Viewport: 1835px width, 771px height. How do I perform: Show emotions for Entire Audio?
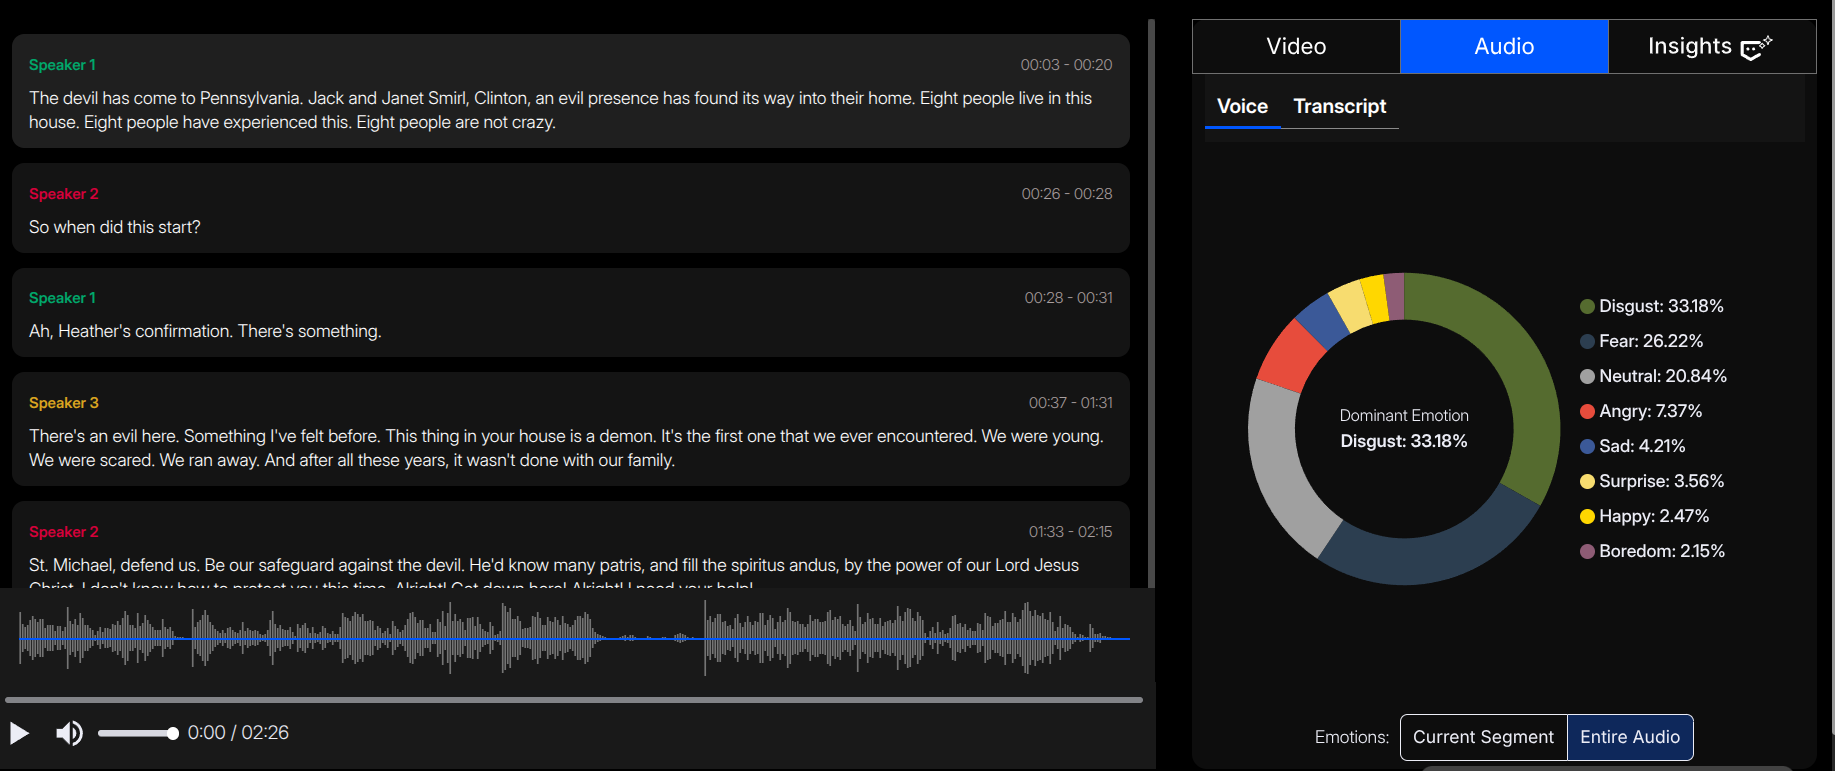click(x=1630, y=737)
